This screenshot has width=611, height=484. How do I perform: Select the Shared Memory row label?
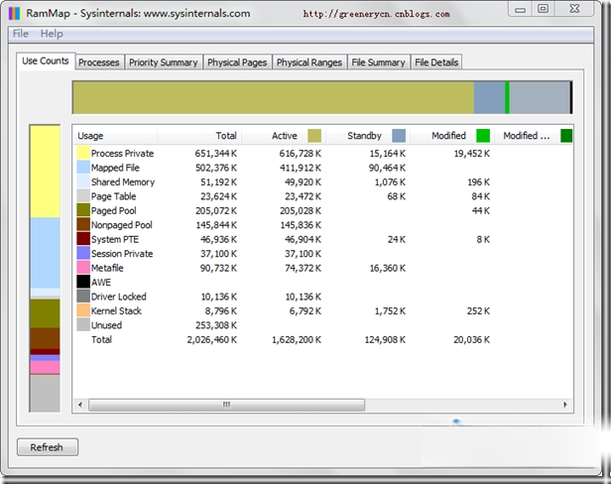(x=123, y=182)
